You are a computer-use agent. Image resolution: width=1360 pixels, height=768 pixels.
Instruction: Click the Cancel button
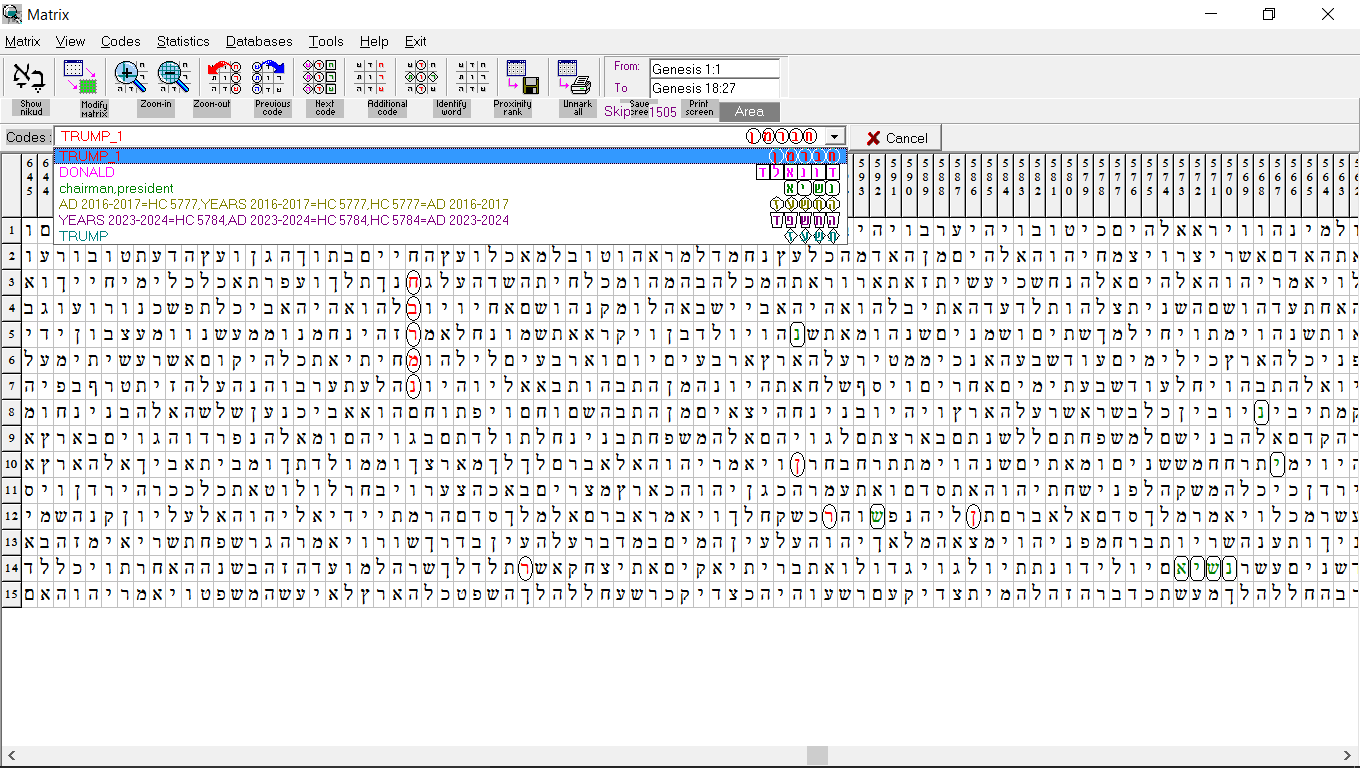[896, 138]
